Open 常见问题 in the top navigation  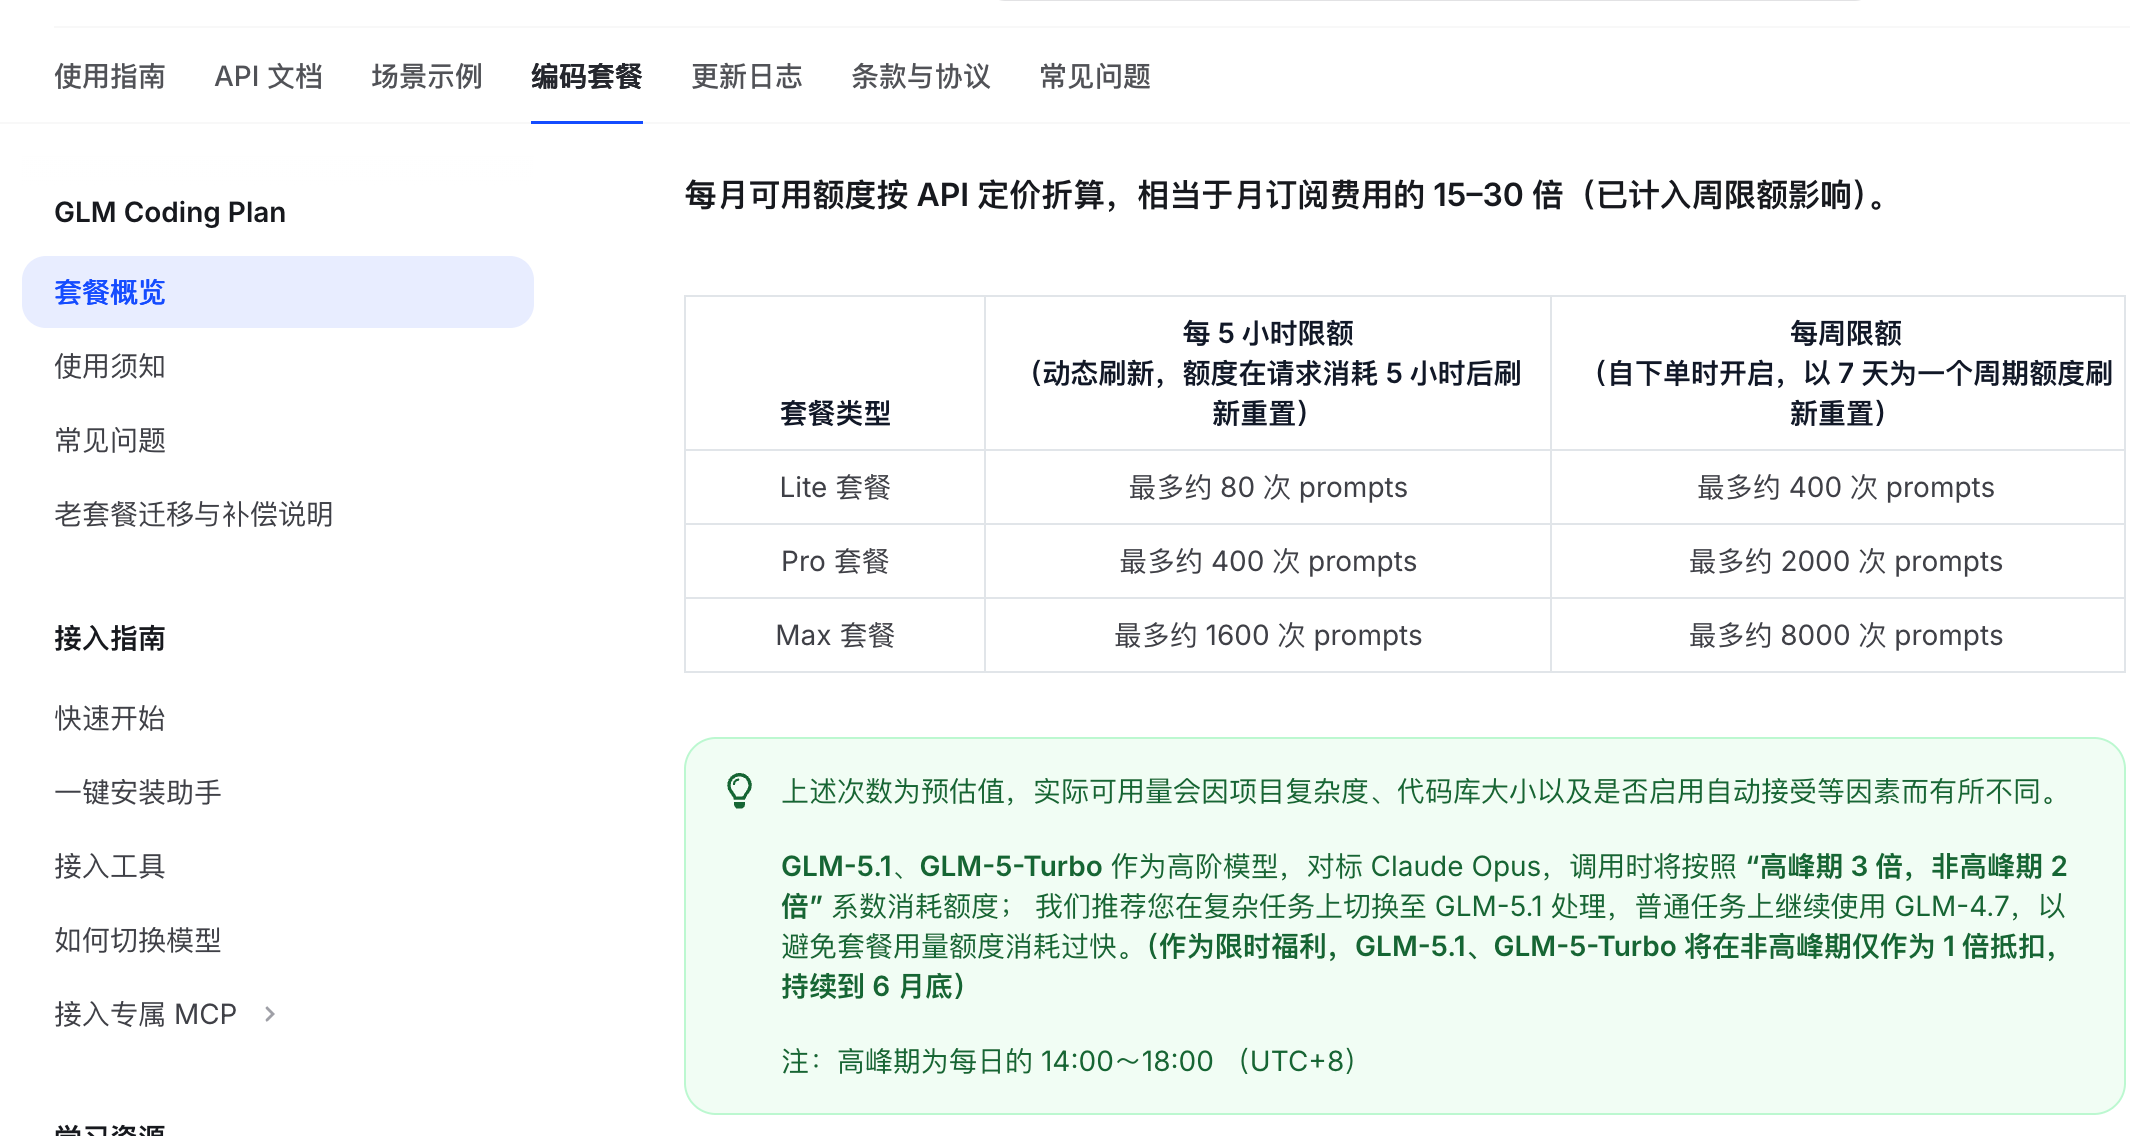pos(1095,76)
